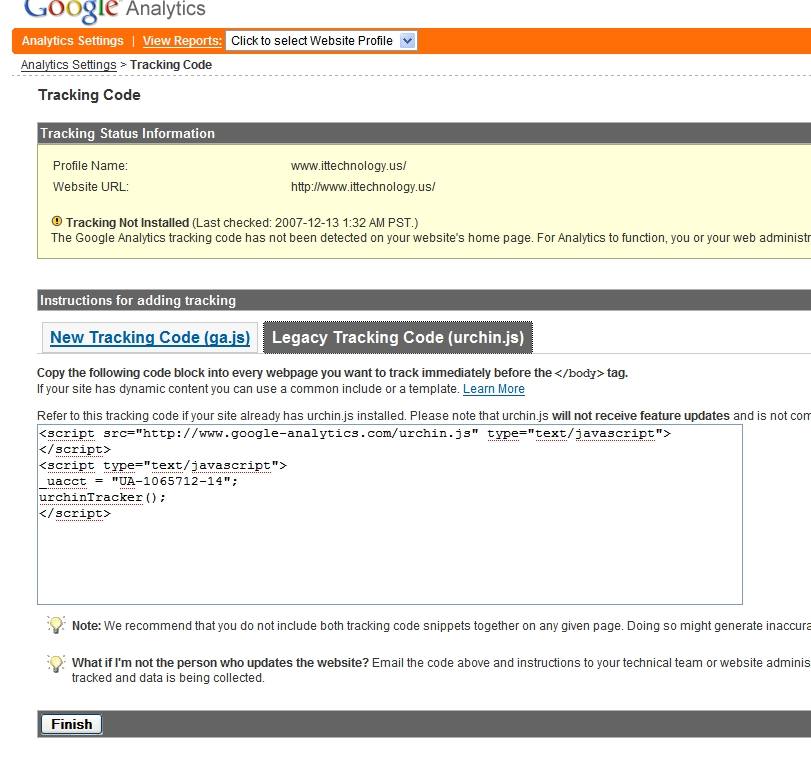
Task: Open the Website Profile dropdown arrow
Action: (x=407, y=41)
